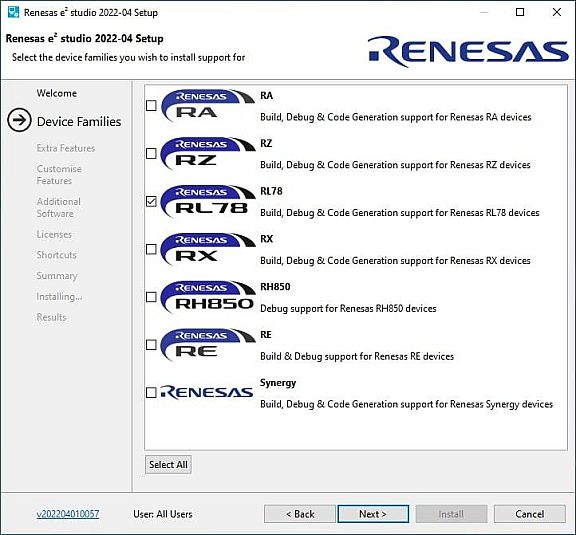Click the Renesas RA family logo
Screen dimensions: 576x535
208,106
